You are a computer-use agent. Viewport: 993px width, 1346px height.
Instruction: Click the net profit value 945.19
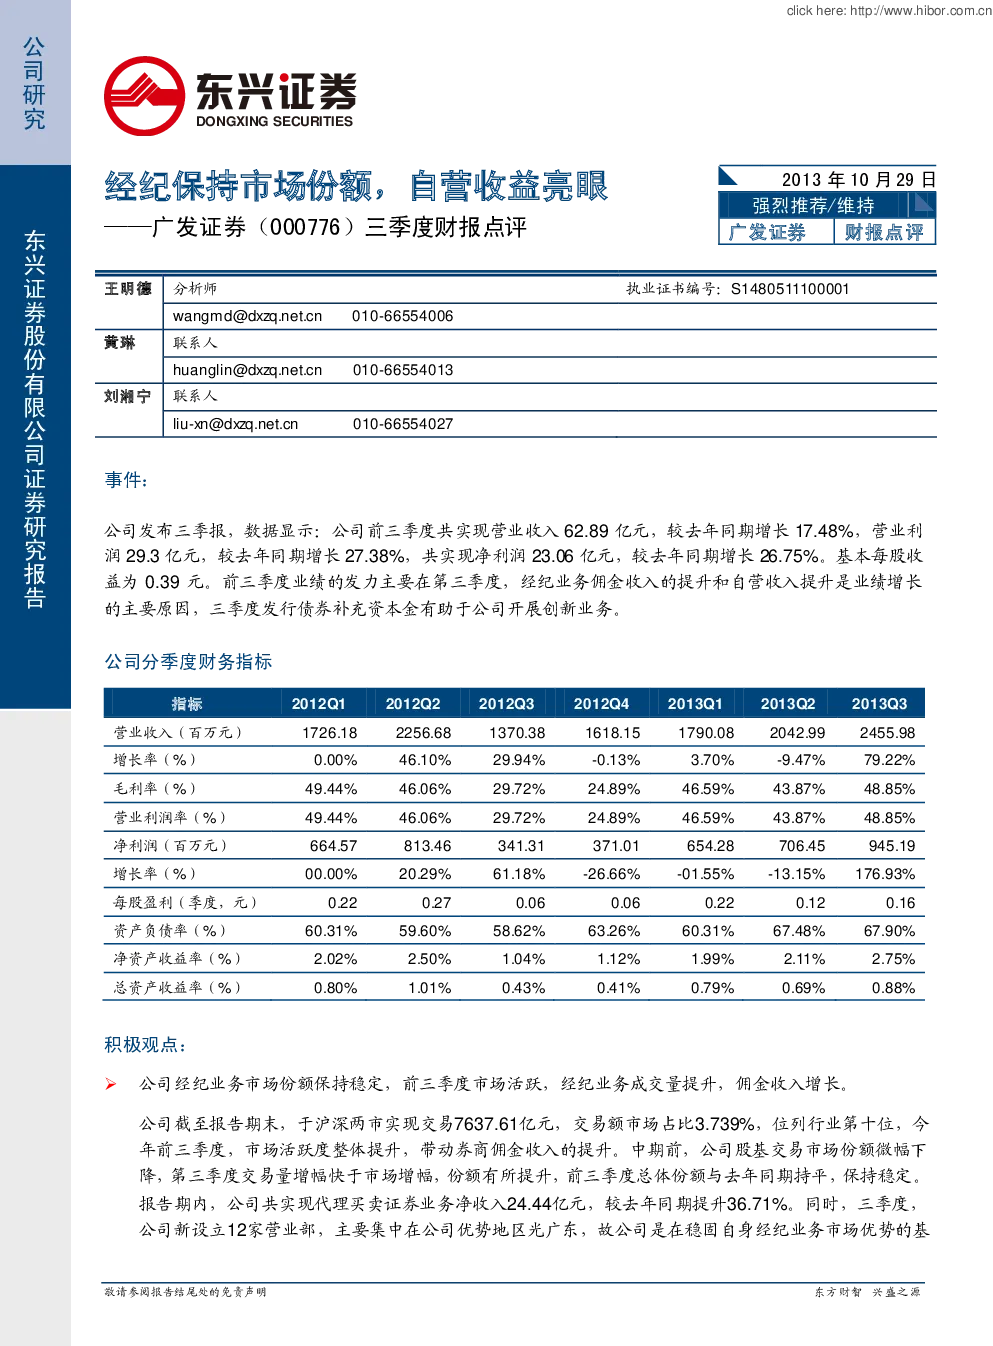(x=892, y=846)
